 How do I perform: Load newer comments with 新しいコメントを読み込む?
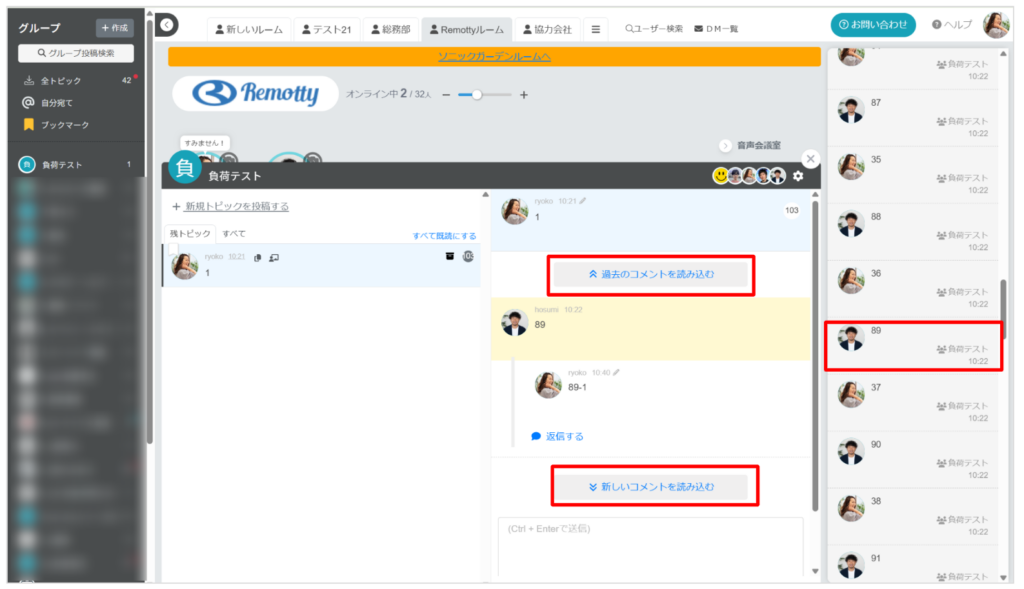coord(651,487)
